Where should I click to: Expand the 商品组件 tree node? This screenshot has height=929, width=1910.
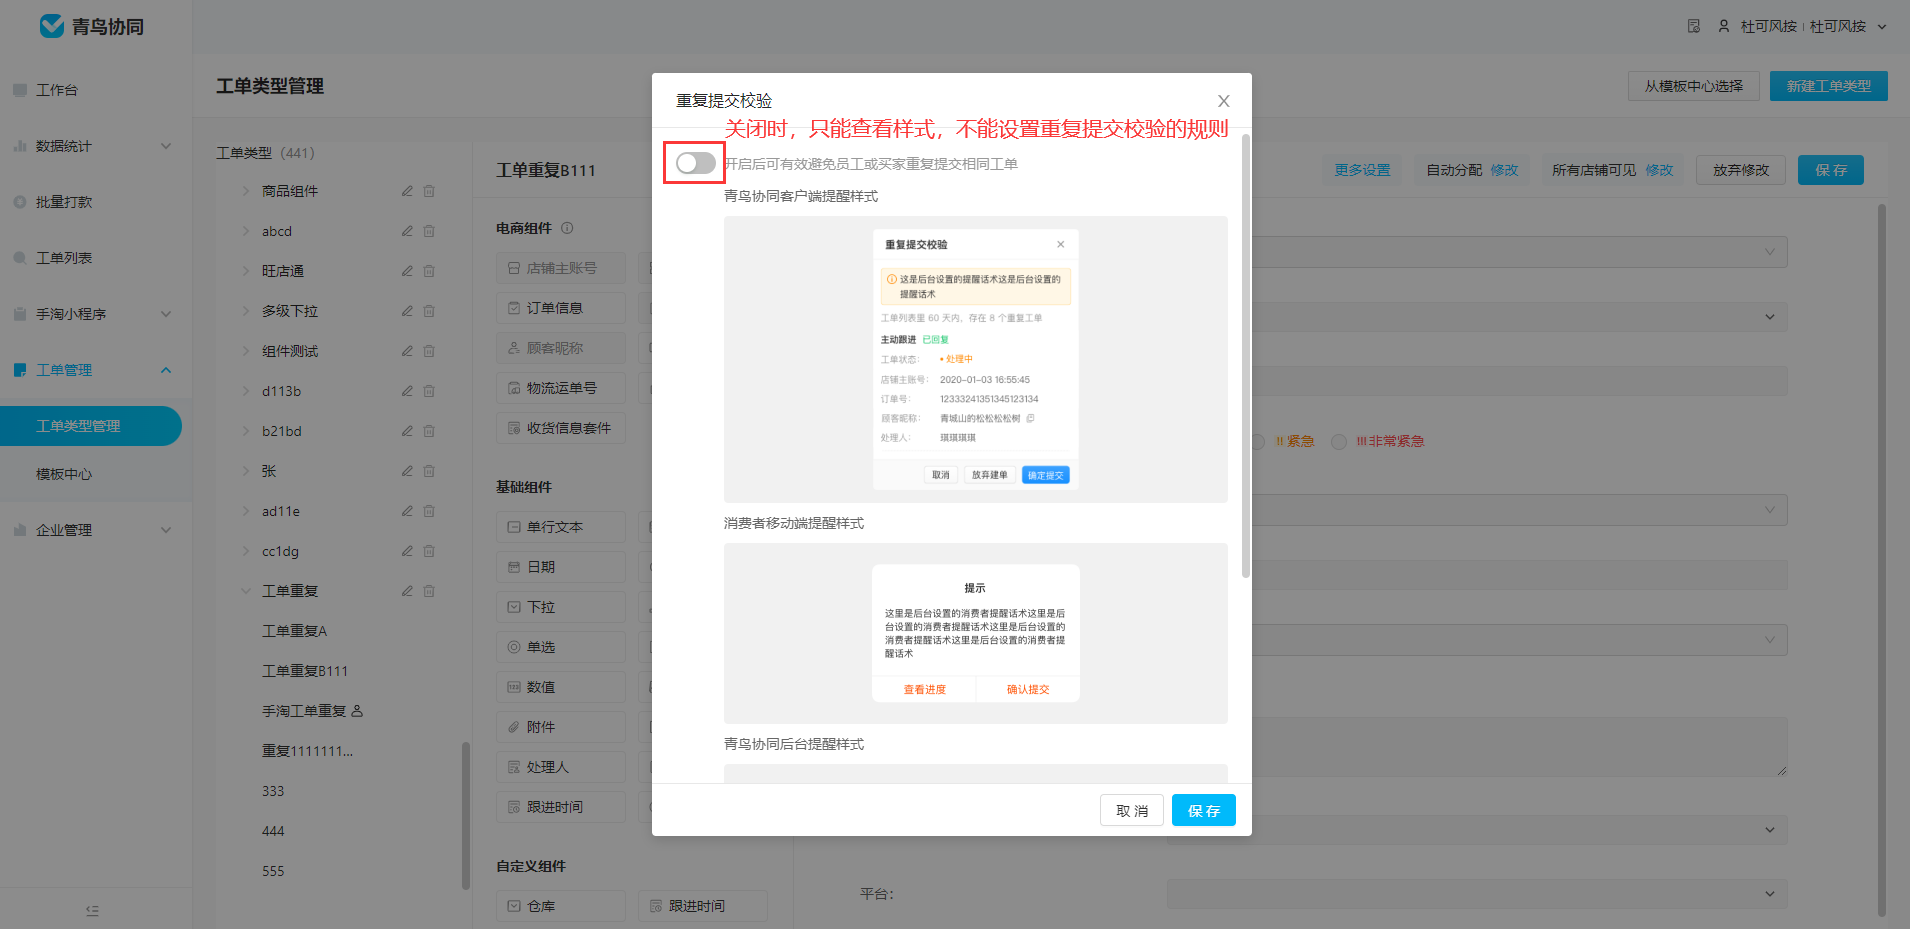point(246,191)
